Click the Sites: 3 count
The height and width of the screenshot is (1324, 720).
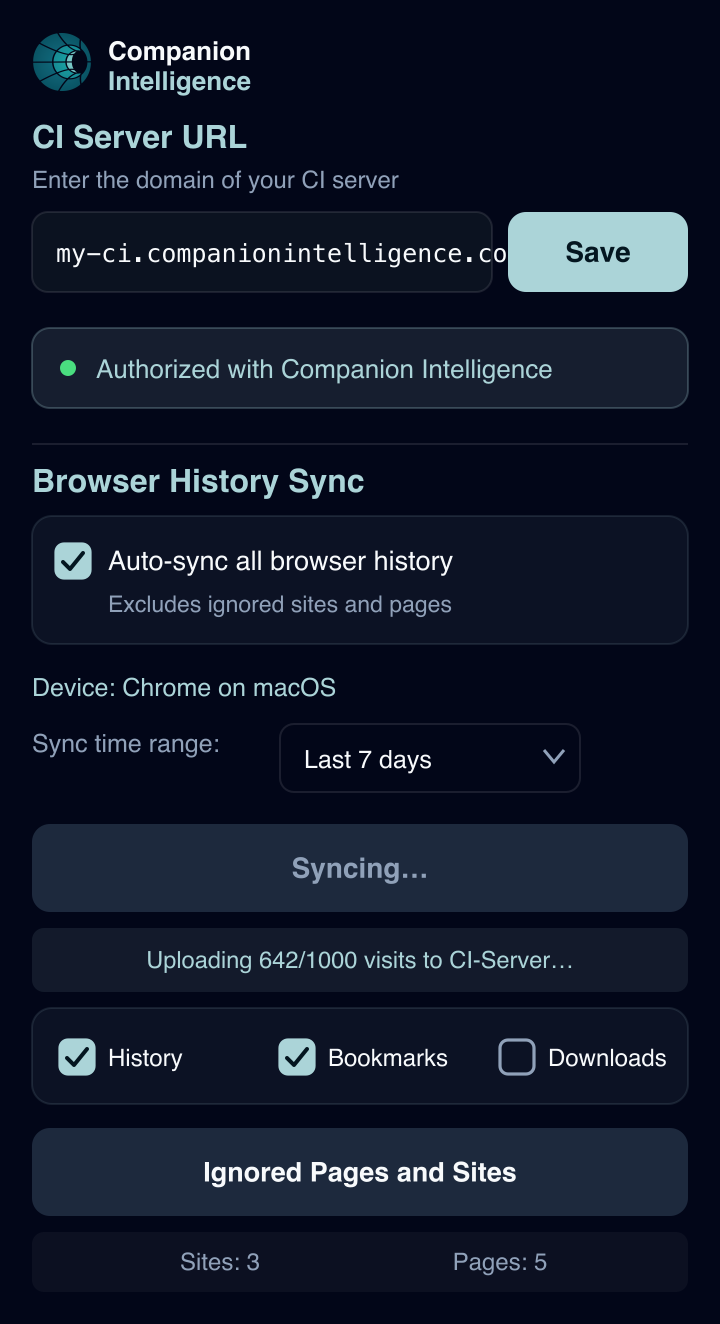[x=220, y=1262]
